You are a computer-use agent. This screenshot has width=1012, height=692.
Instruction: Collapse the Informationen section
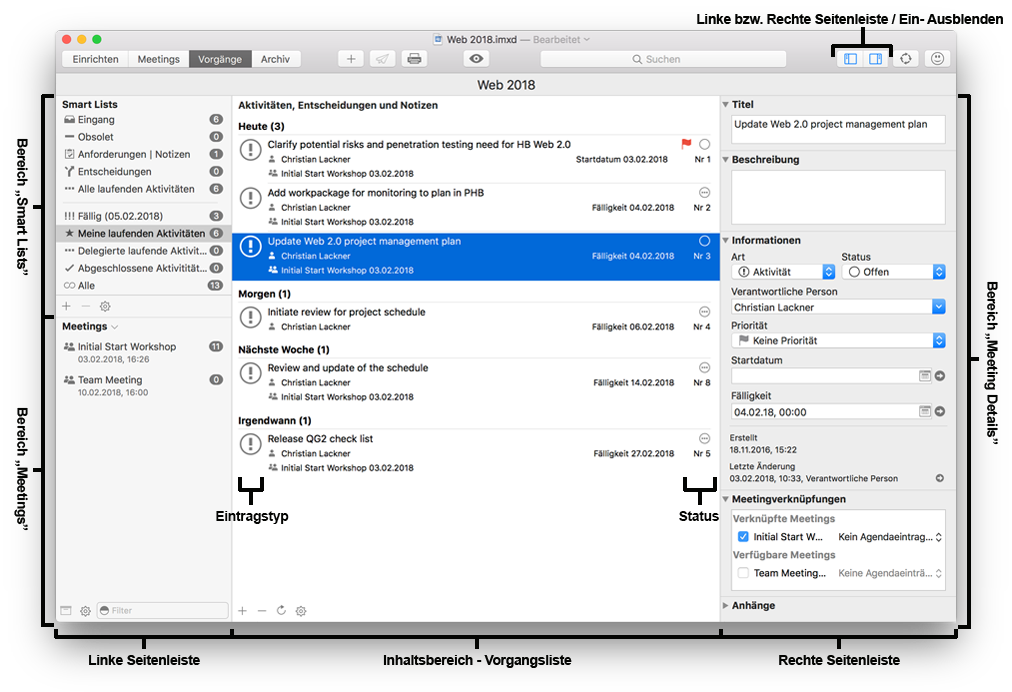click(725, 240)
